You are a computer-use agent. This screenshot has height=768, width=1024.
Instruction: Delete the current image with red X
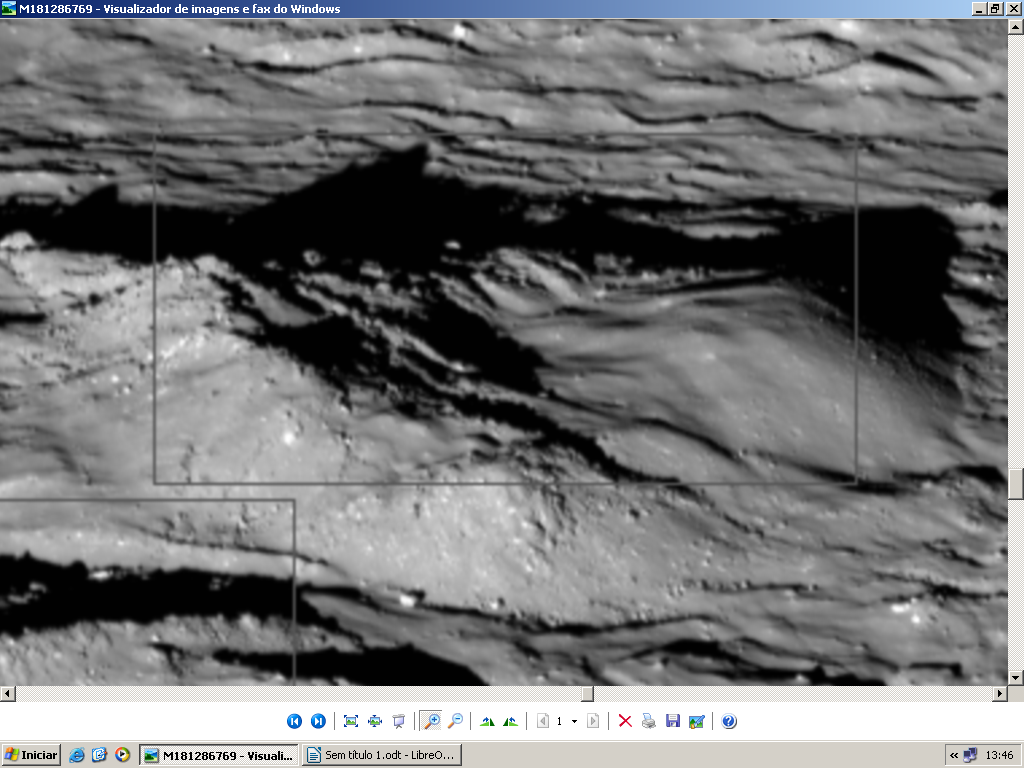[x=625, y=721]
